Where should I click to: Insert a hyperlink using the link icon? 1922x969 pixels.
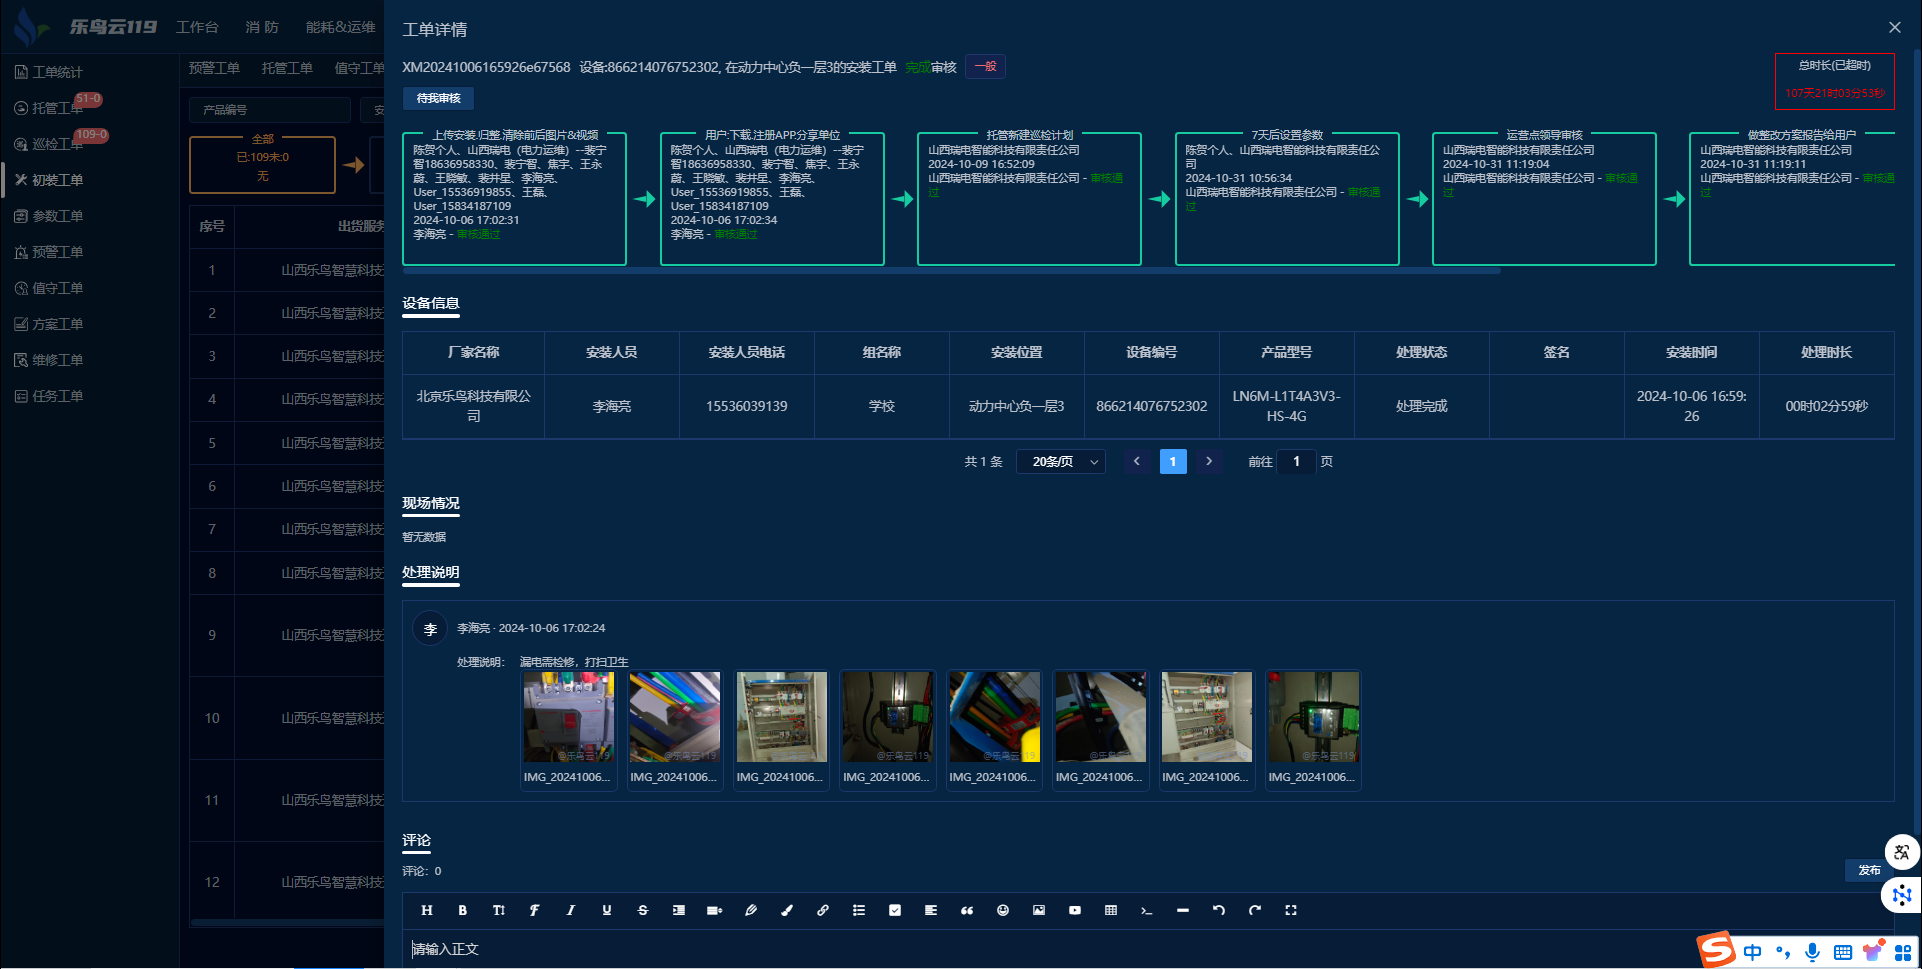(x=822, y=910)
